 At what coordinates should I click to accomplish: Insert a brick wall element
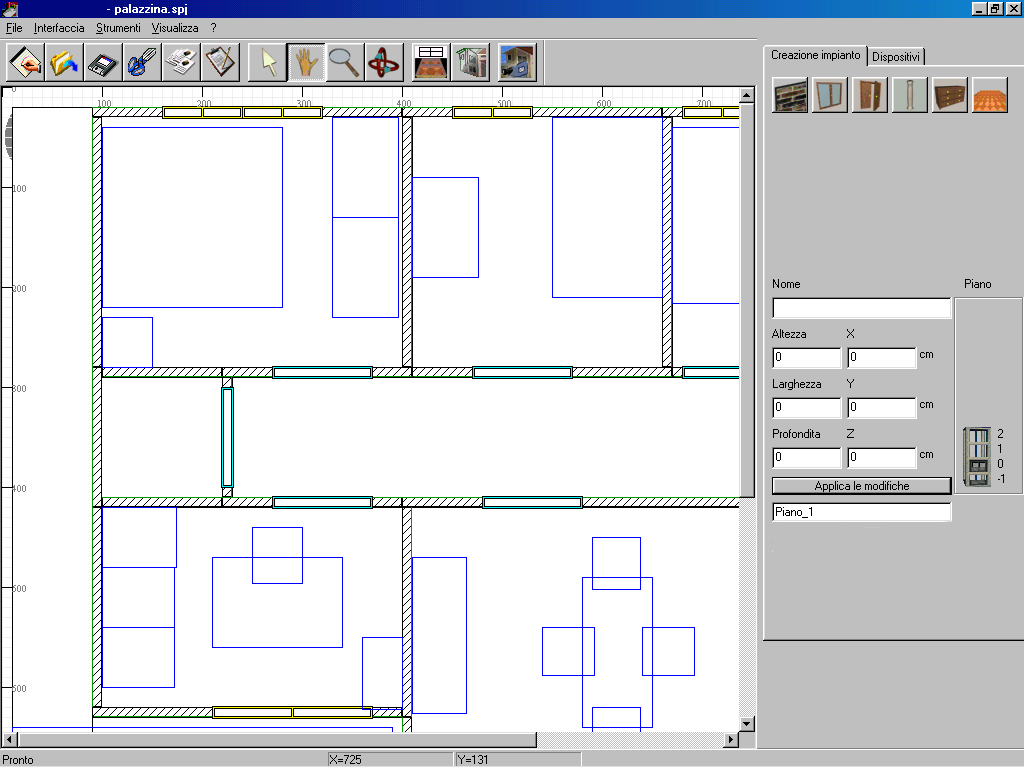[790, 95]
